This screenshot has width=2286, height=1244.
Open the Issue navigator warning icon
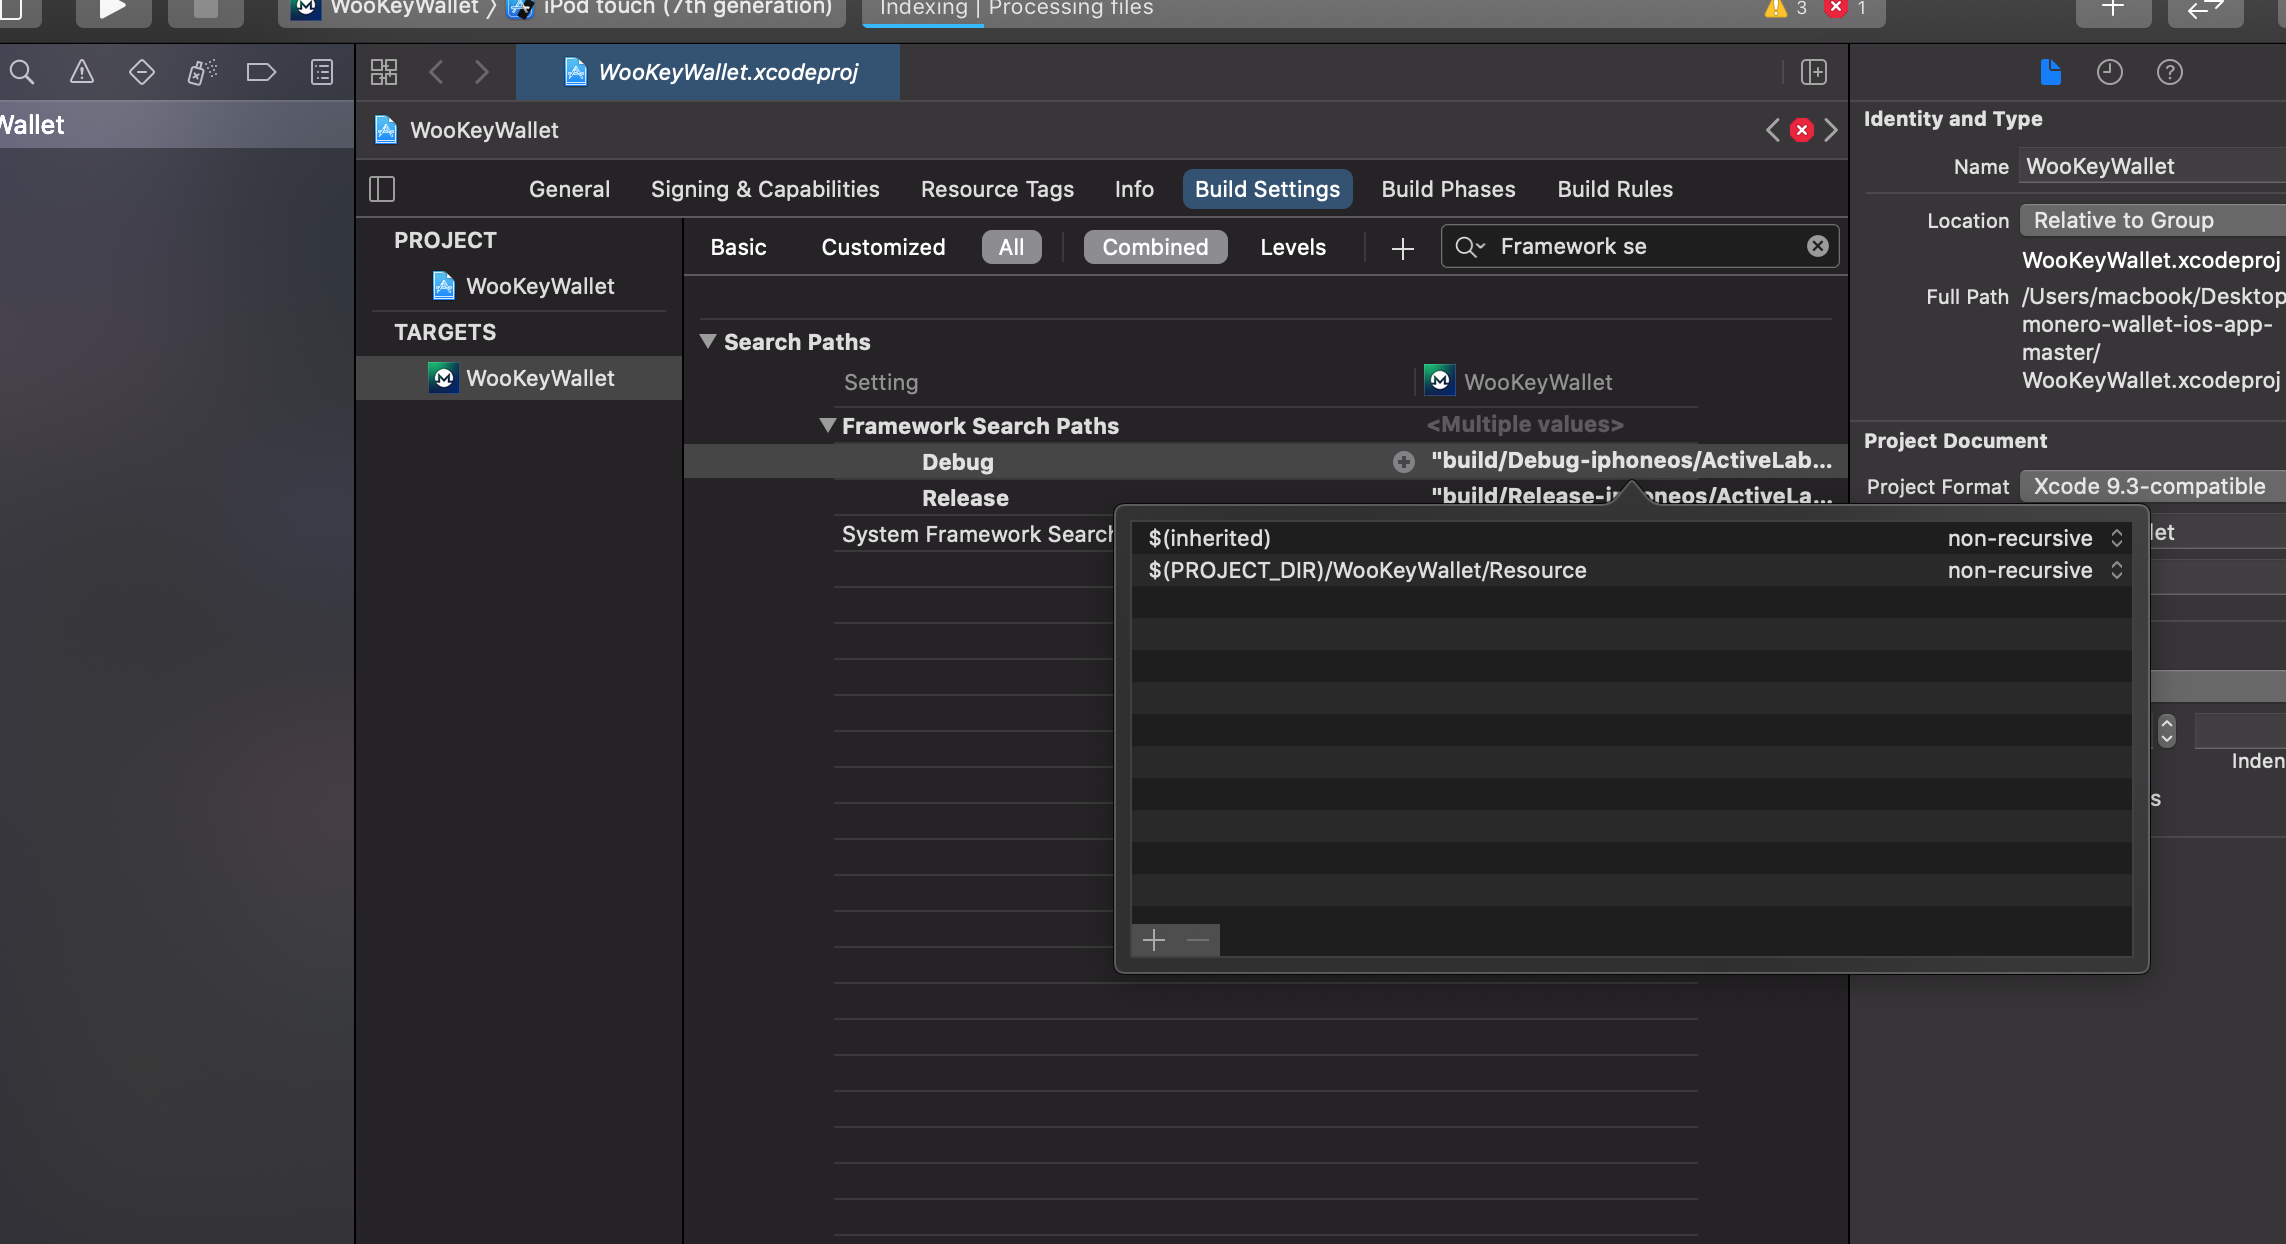click(82, 72)
